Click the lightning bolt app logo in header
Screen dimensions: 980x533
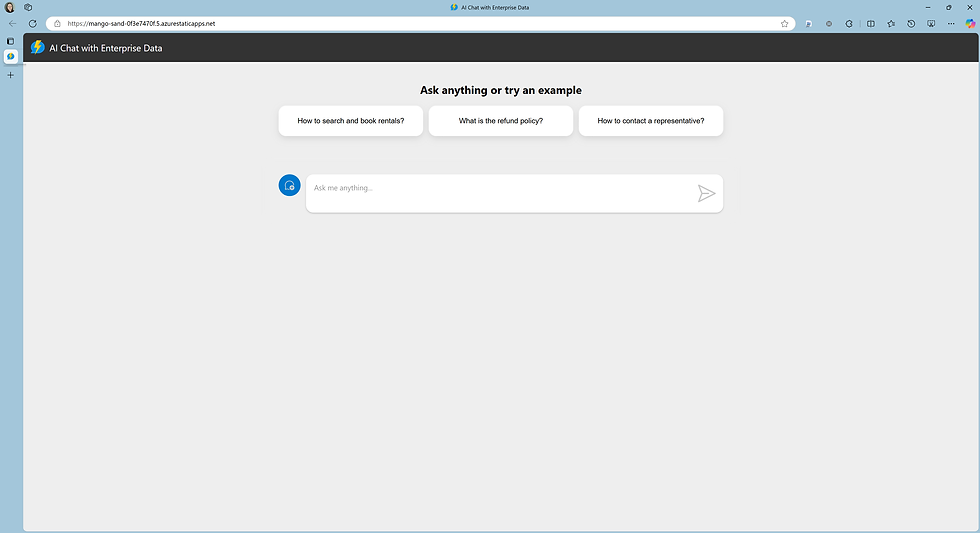38,47
